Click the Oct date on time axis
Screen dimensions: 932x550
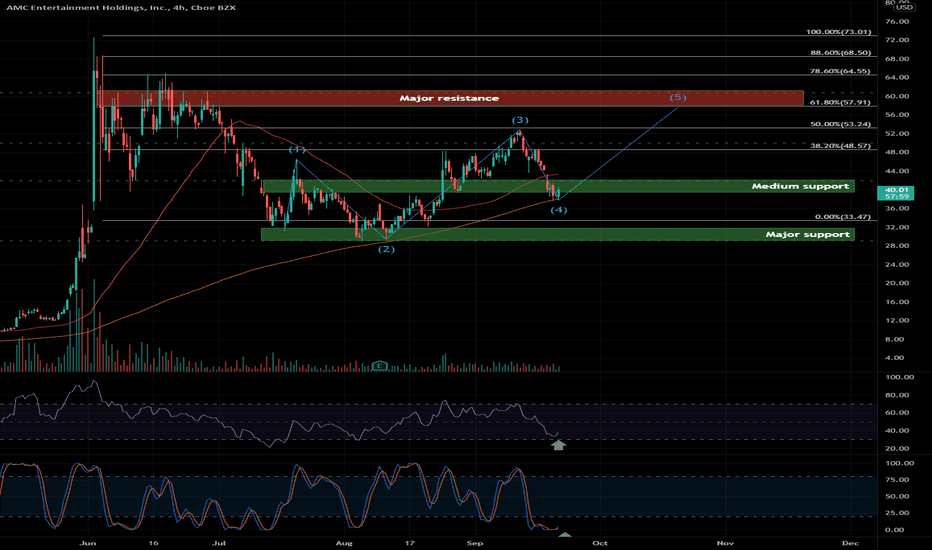(600, 543)
